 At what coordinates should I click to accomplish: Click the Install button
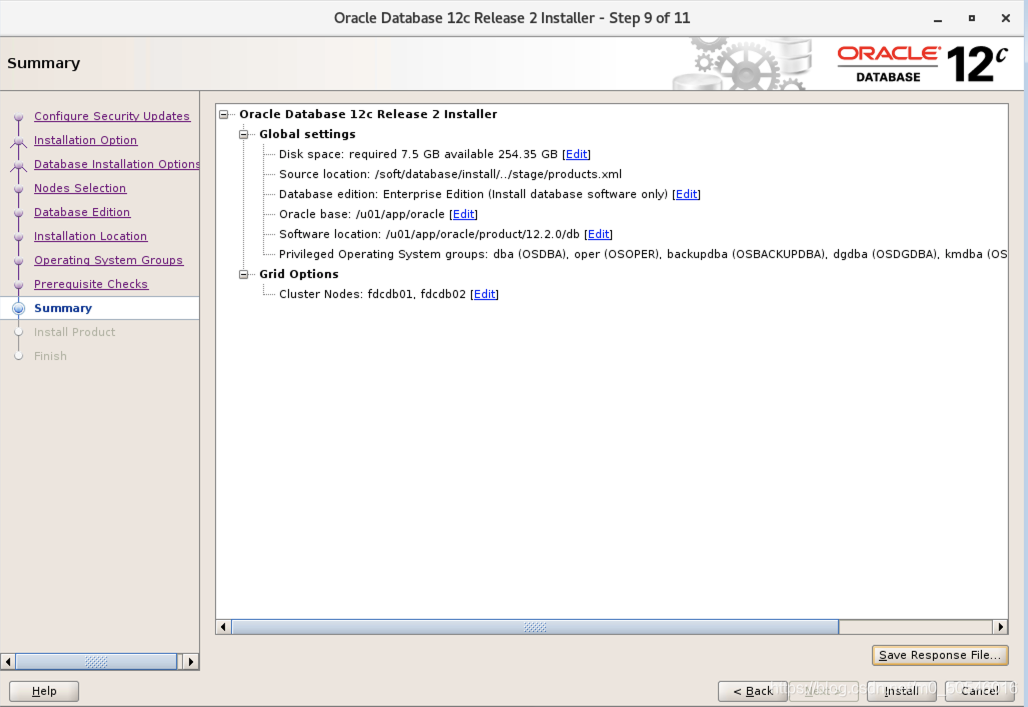tap(901, 691)
